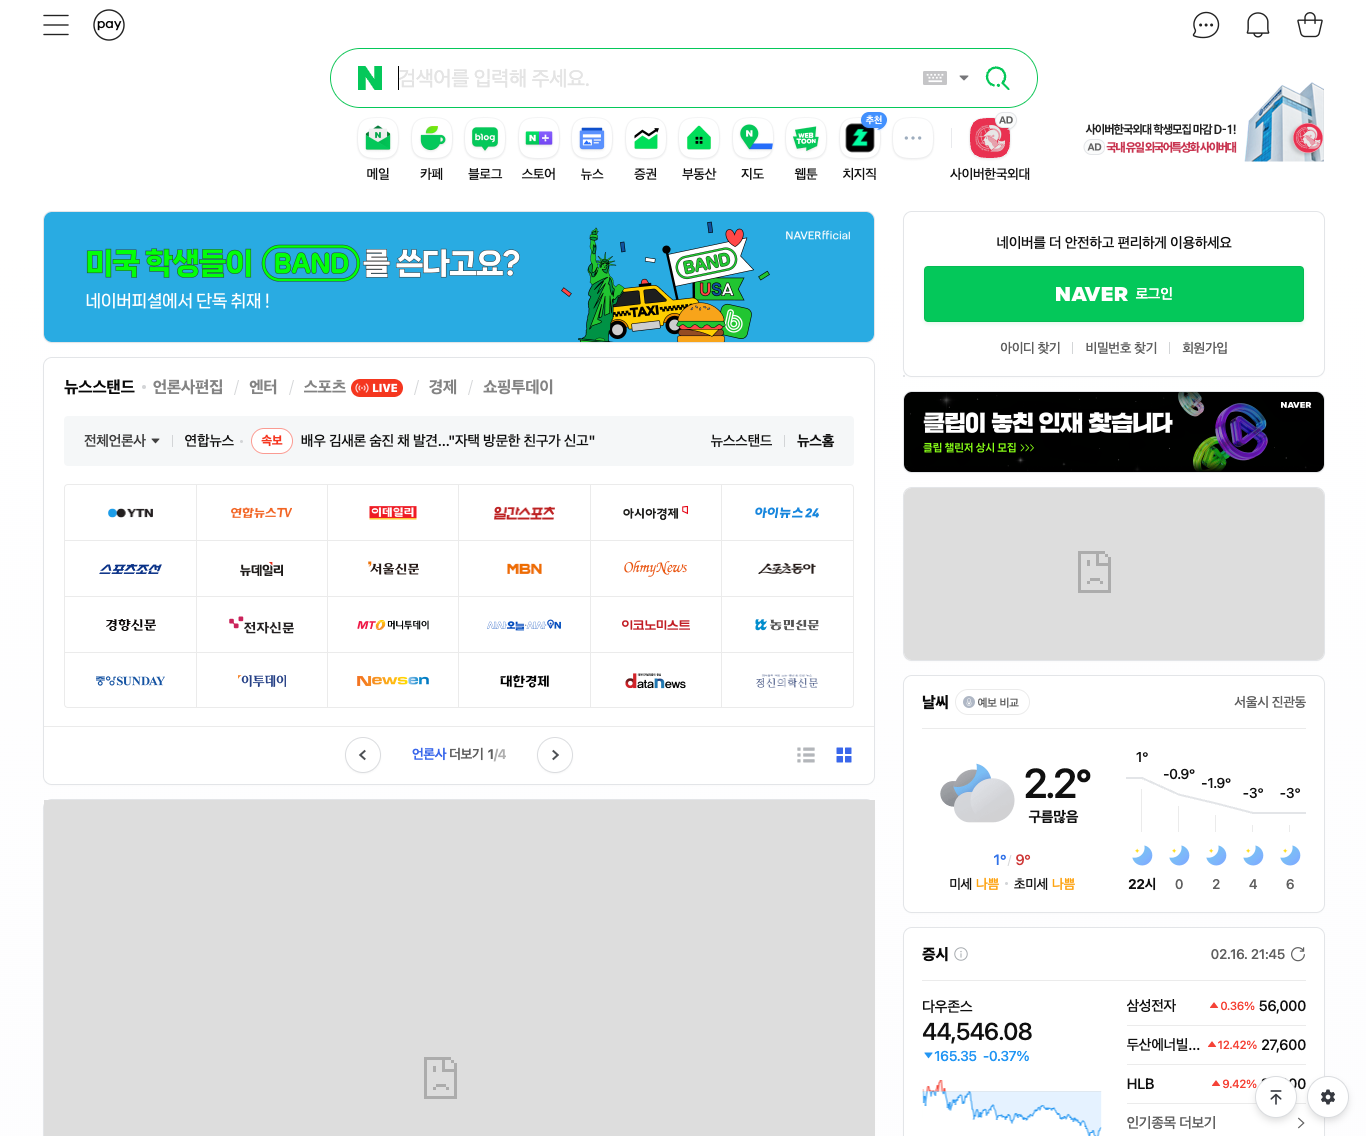The image size is (1366, 1136).
Task: Click 아이디 찾기 link
Action: click(1030, 348)
